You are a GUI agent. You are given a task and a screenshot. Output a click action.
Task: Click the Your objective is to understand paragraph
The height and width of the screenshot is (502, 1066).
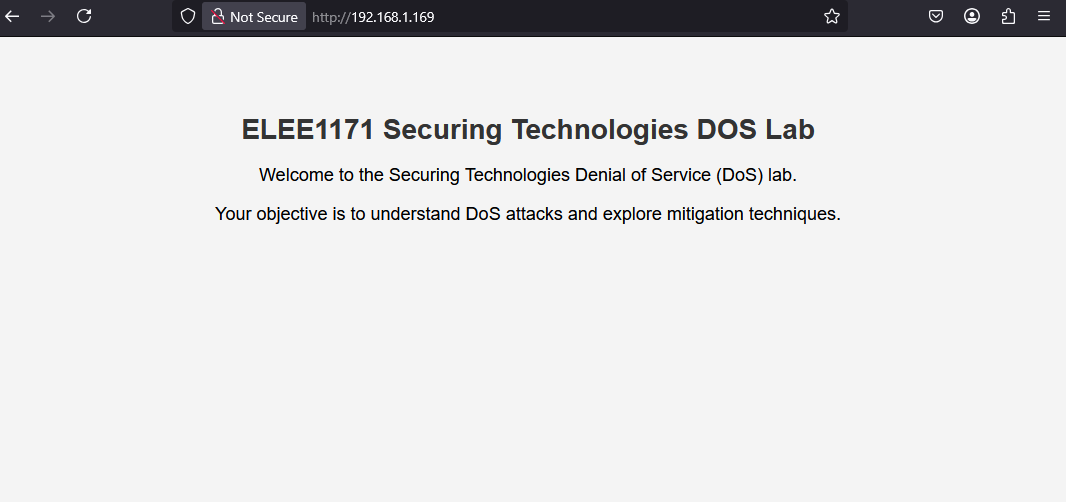coord(528,214)
